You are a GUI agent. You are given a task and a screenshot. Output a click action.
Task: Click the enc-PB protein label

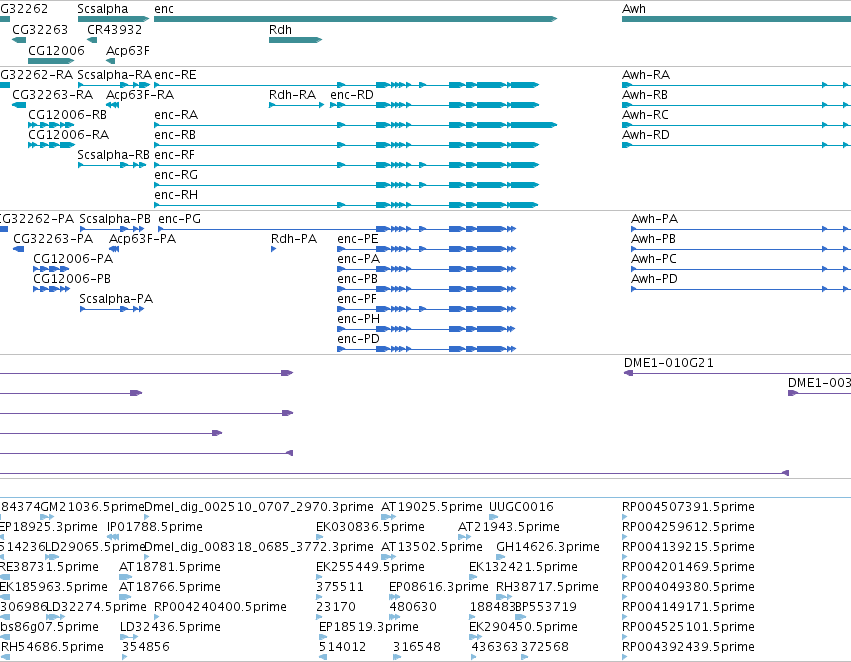[x=357, y=279]
